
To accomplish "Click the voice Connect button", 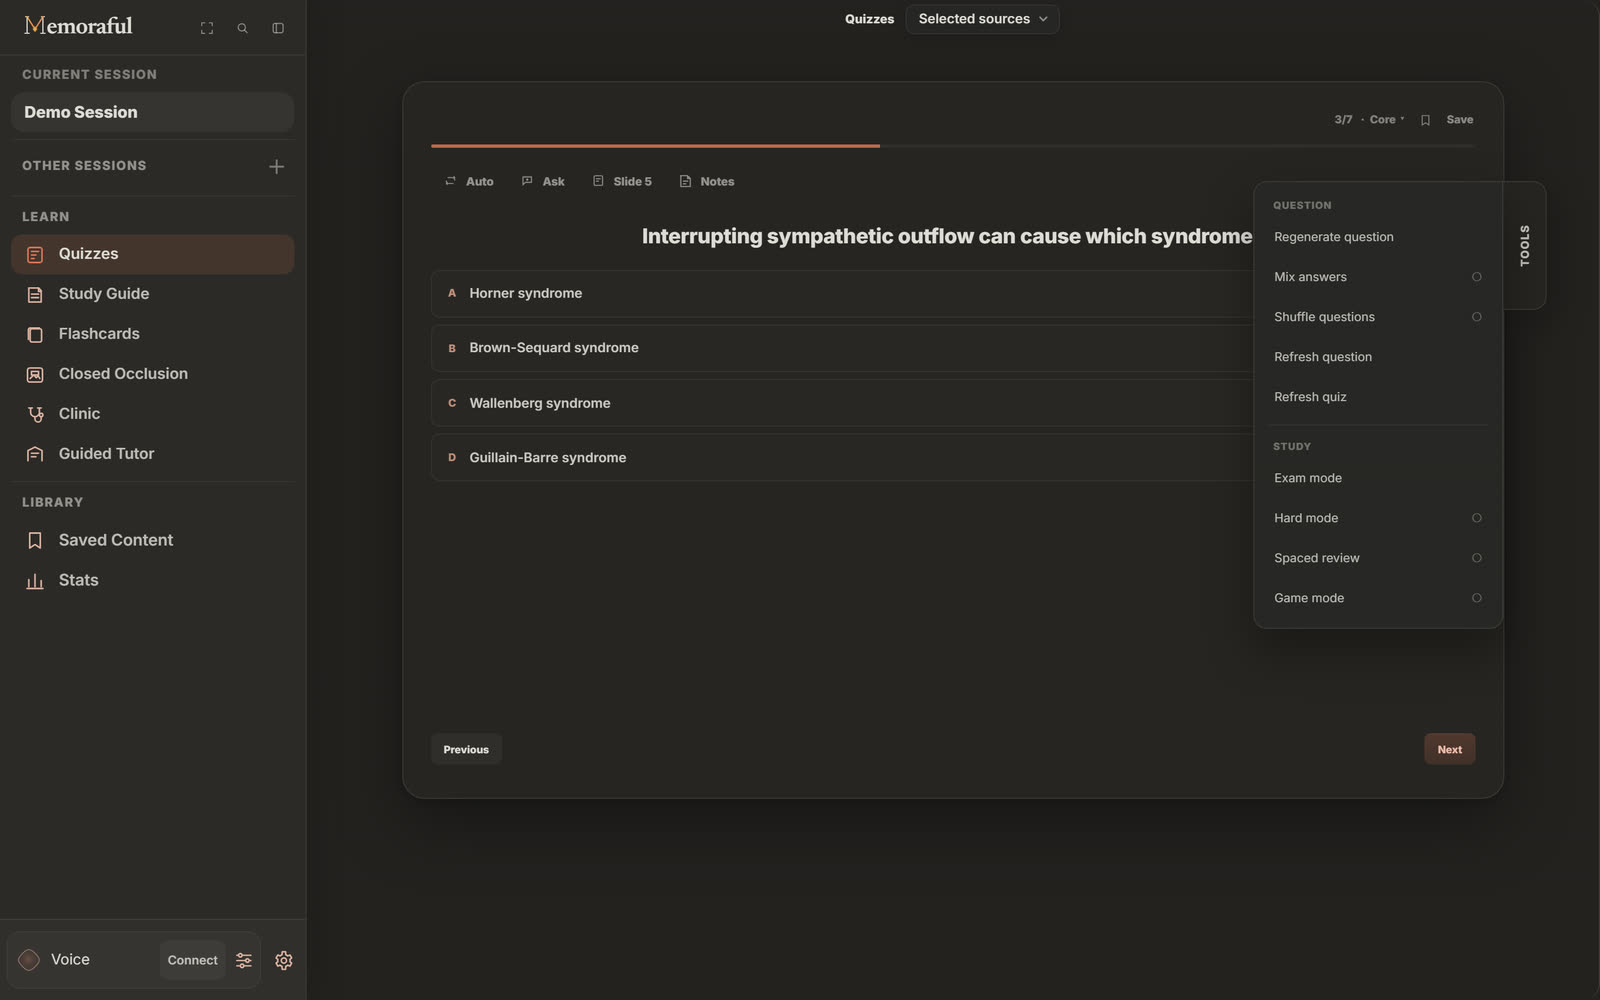I will [x=192, y=960].
